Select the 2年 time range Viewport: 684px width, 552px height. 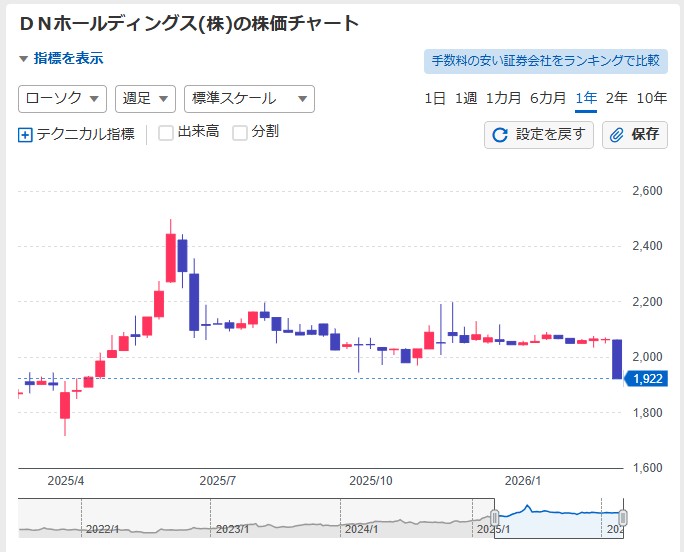pos(616,98)
